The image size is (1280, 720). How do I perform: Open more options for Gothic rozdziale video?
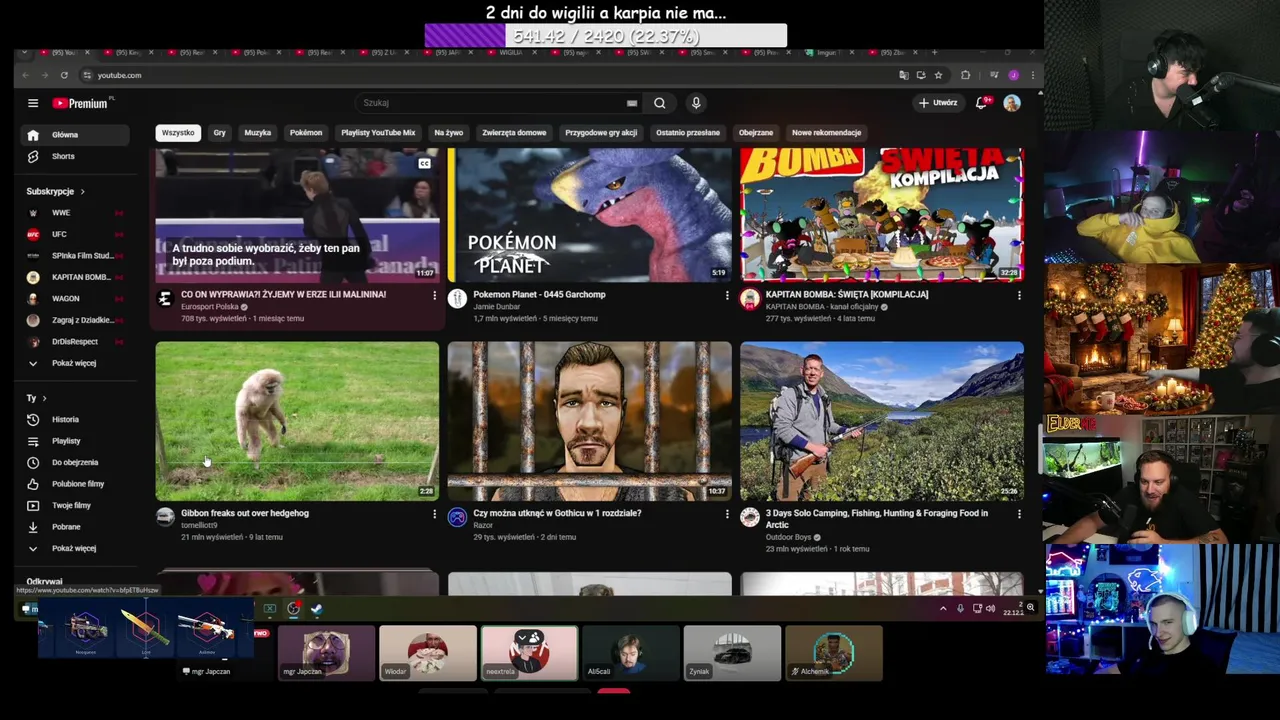(x=727, y=514)
